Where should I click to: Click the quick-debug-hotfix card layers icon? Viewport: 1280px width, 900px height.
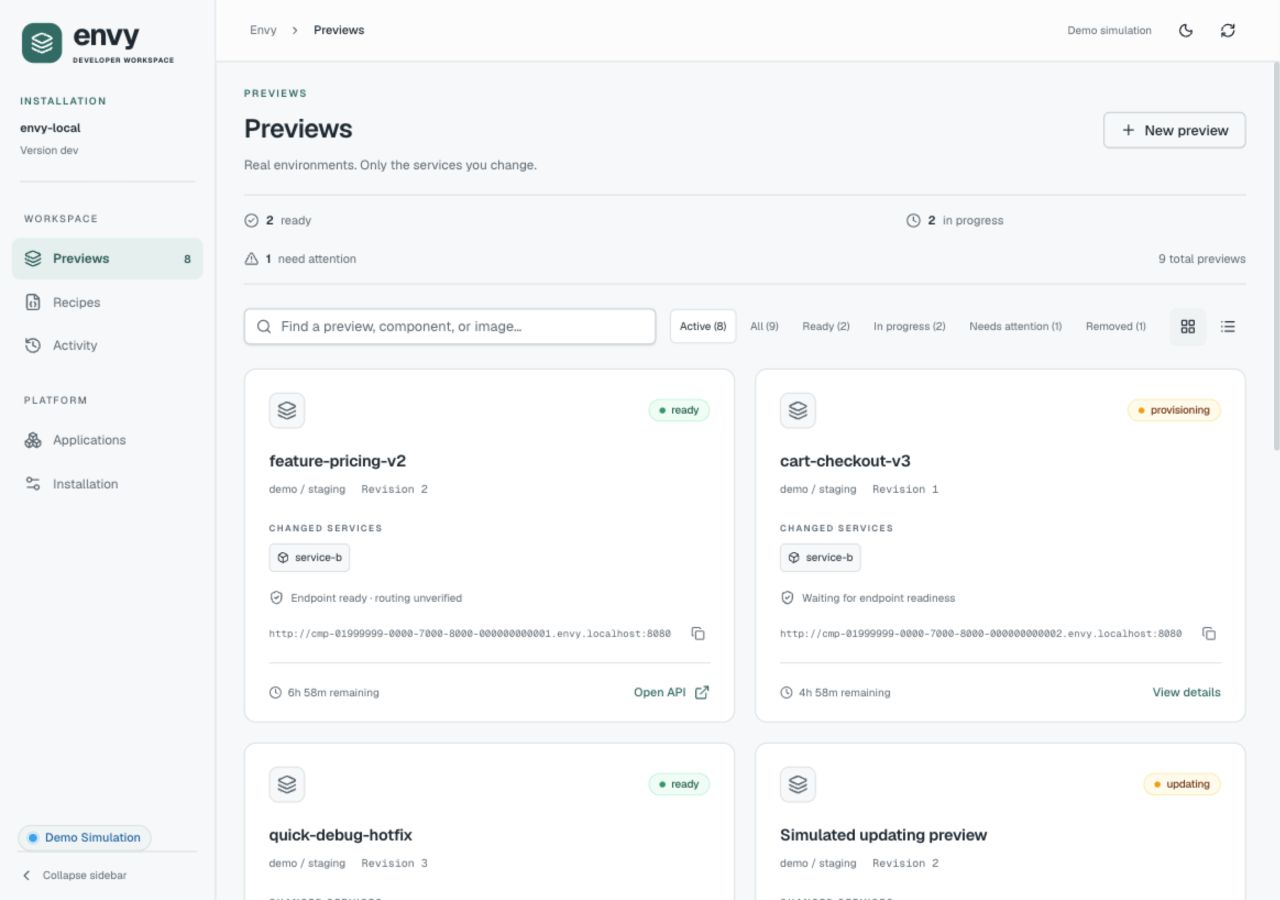287,784
